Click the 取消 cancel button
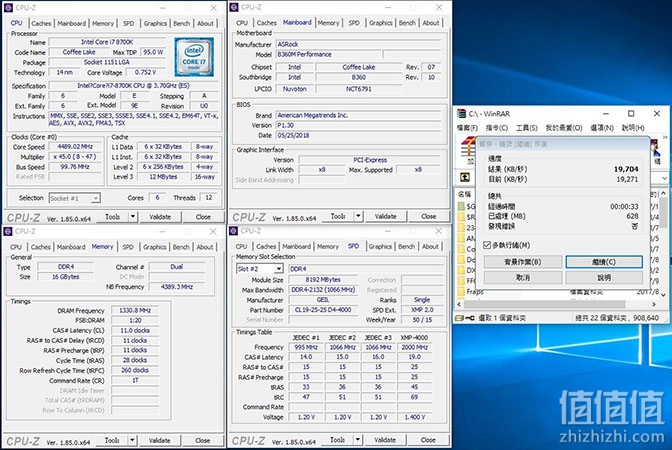This screenshot has width=672, height=450. pyautogui.click(x=523, y=278)
